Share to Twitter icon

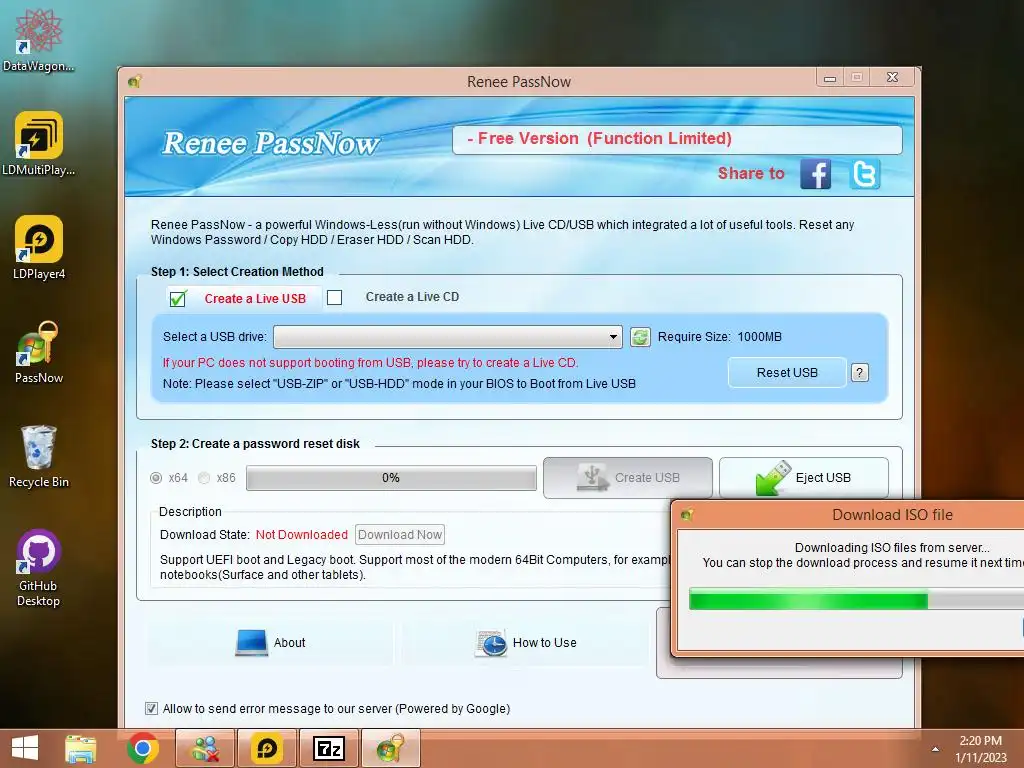(865, 174)
